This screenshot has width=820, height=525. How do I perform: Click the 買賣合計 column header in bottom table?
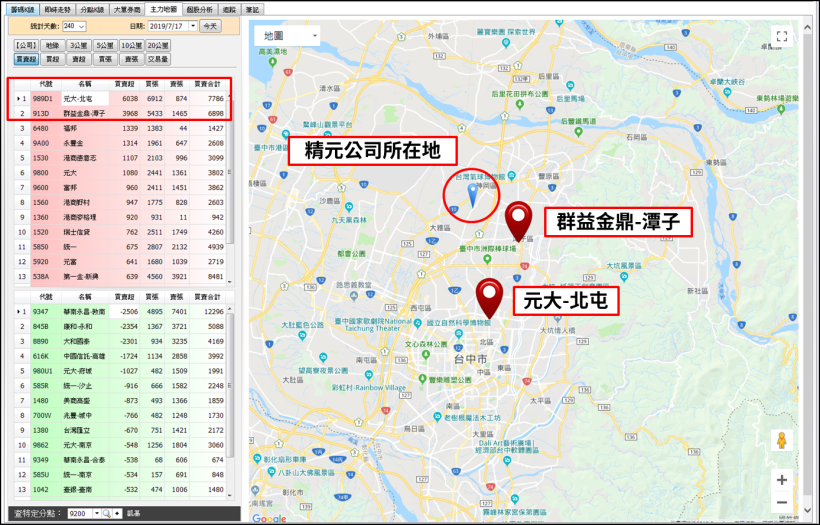[208, 296]
